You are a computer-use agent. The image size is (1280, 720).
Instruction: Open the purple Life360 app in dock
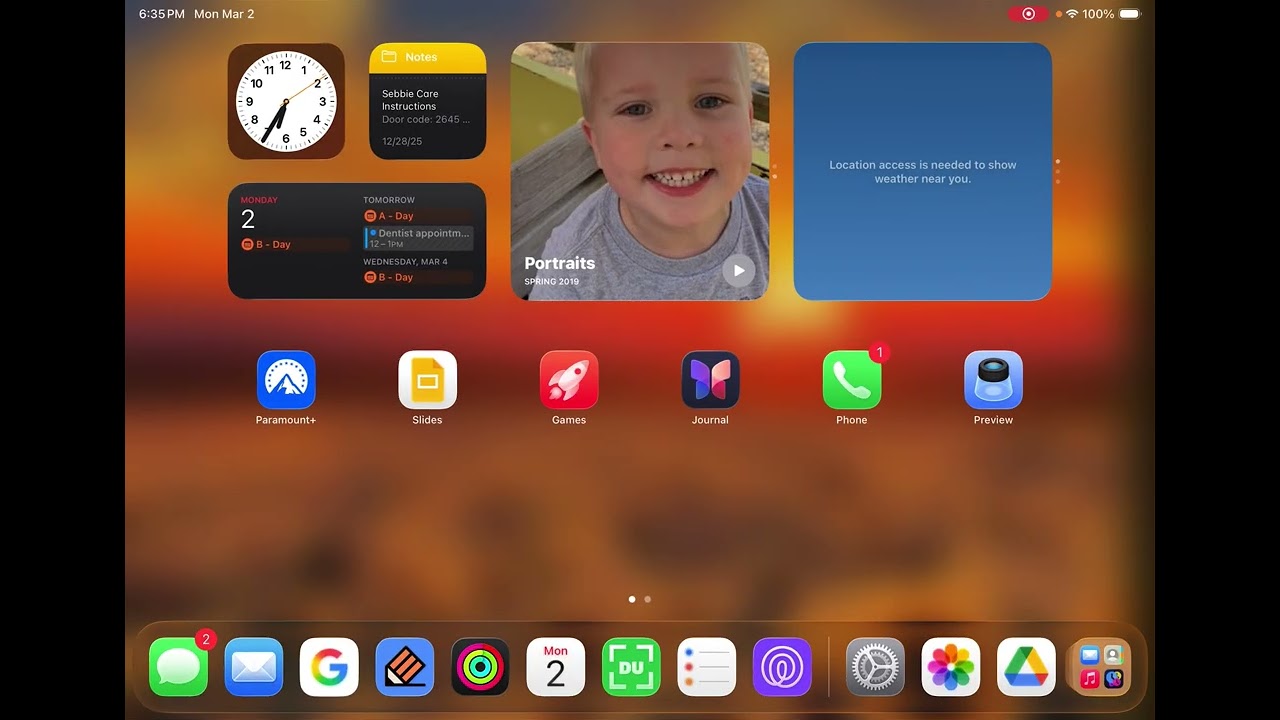tap(782, 667)
